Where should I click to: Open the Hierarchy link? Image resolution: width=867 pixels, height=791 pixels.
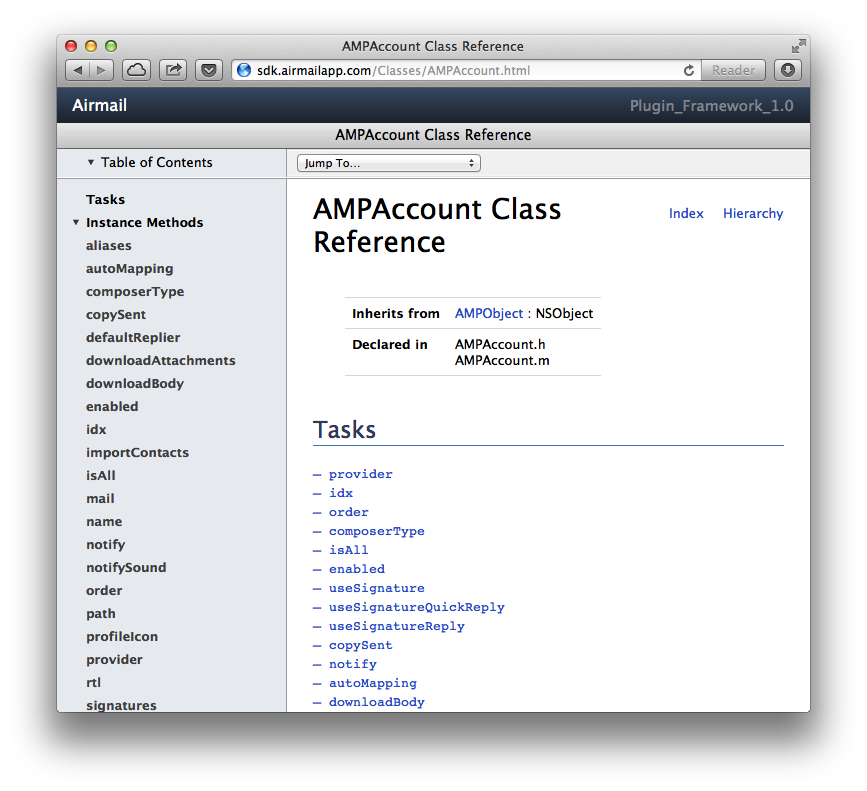click(x=753, y=213)
